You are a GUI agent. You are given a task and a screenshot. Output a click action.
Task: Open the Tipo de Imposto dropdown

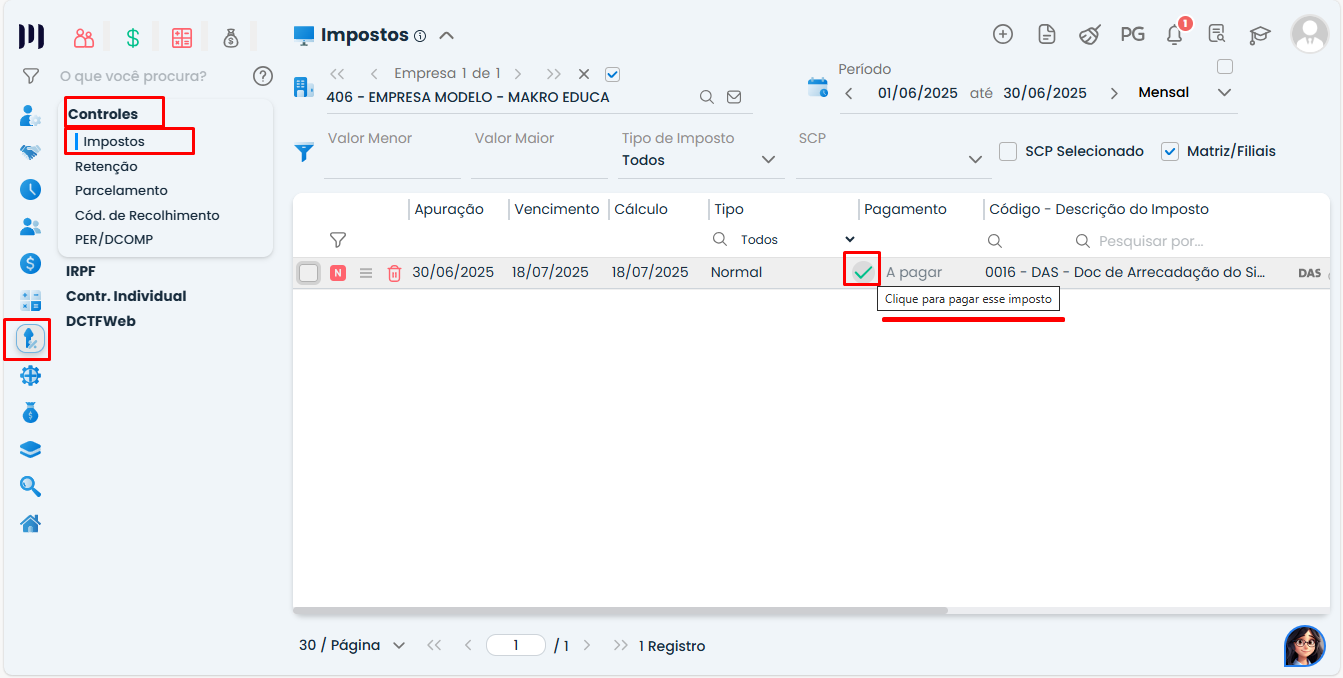pos(699,159)
